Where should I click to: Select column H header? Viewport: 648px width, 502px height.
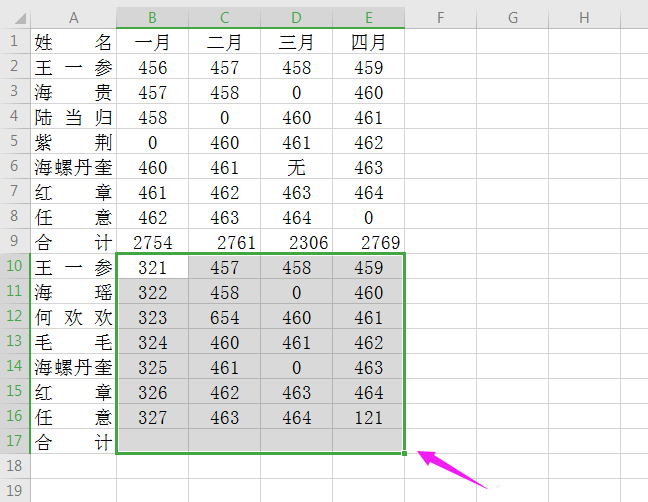[x=584, y=18]
